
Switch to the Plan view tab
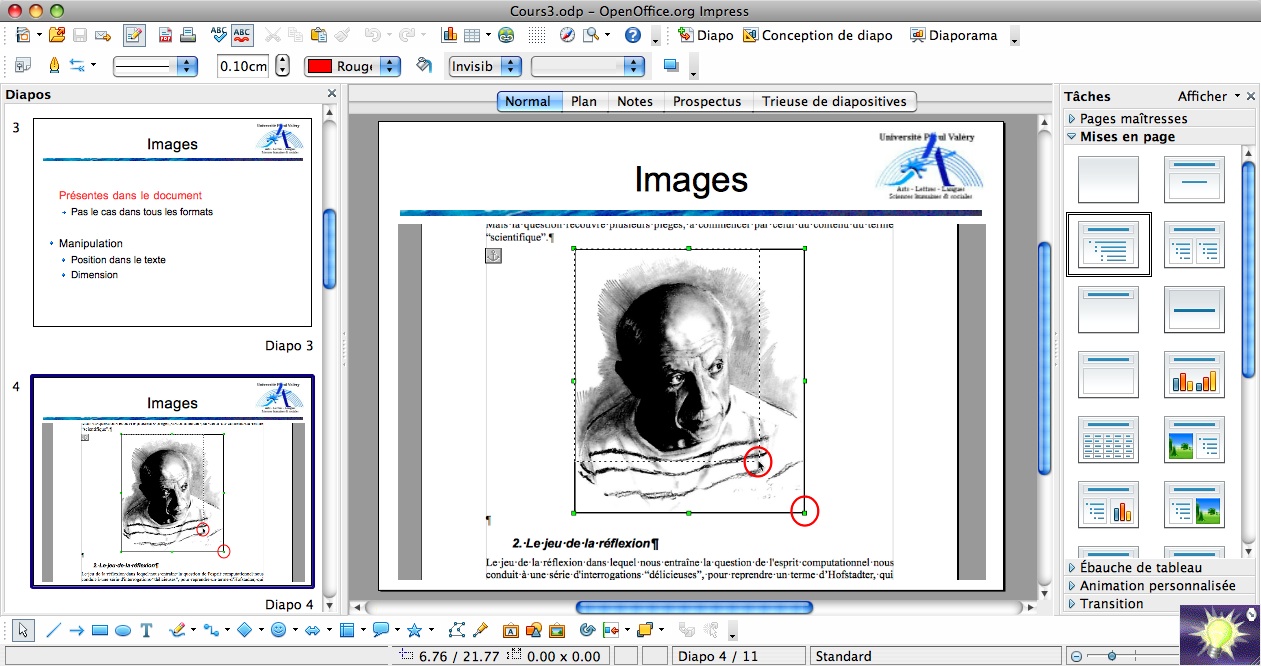pyautogui.click(x=584, y=101)
